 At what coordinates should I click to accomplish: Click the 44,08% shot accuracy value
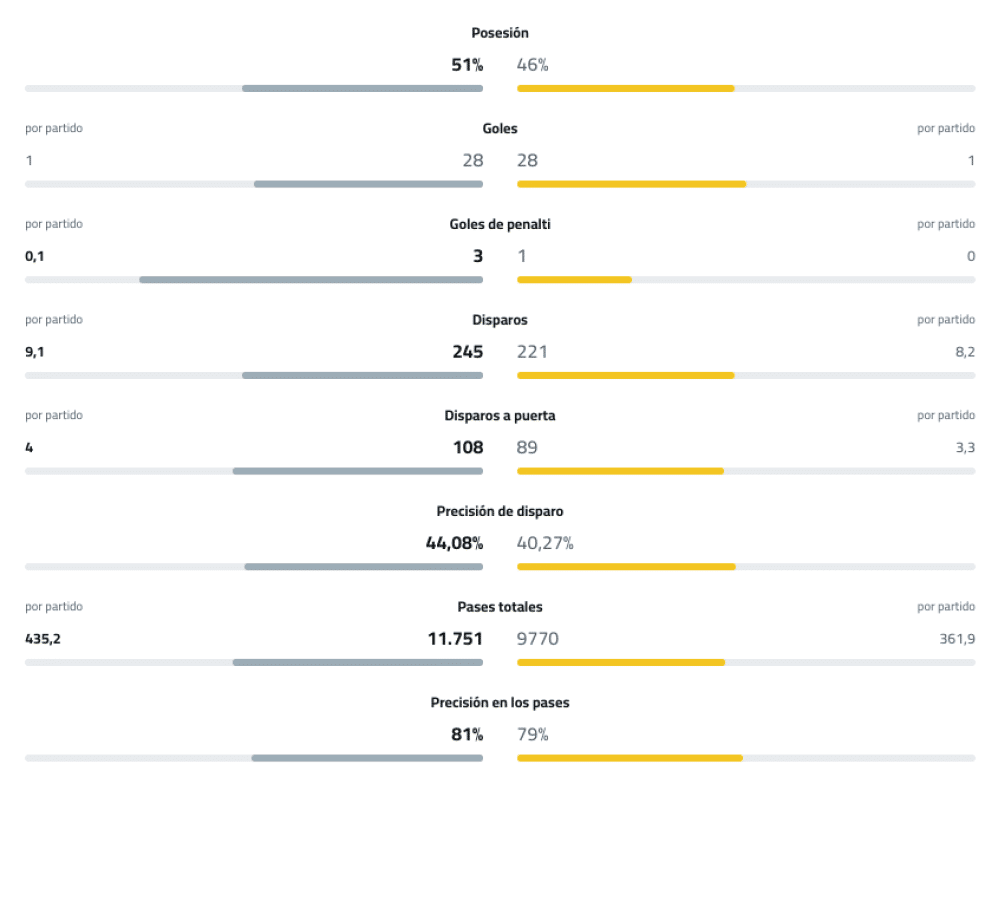point(454,543)
